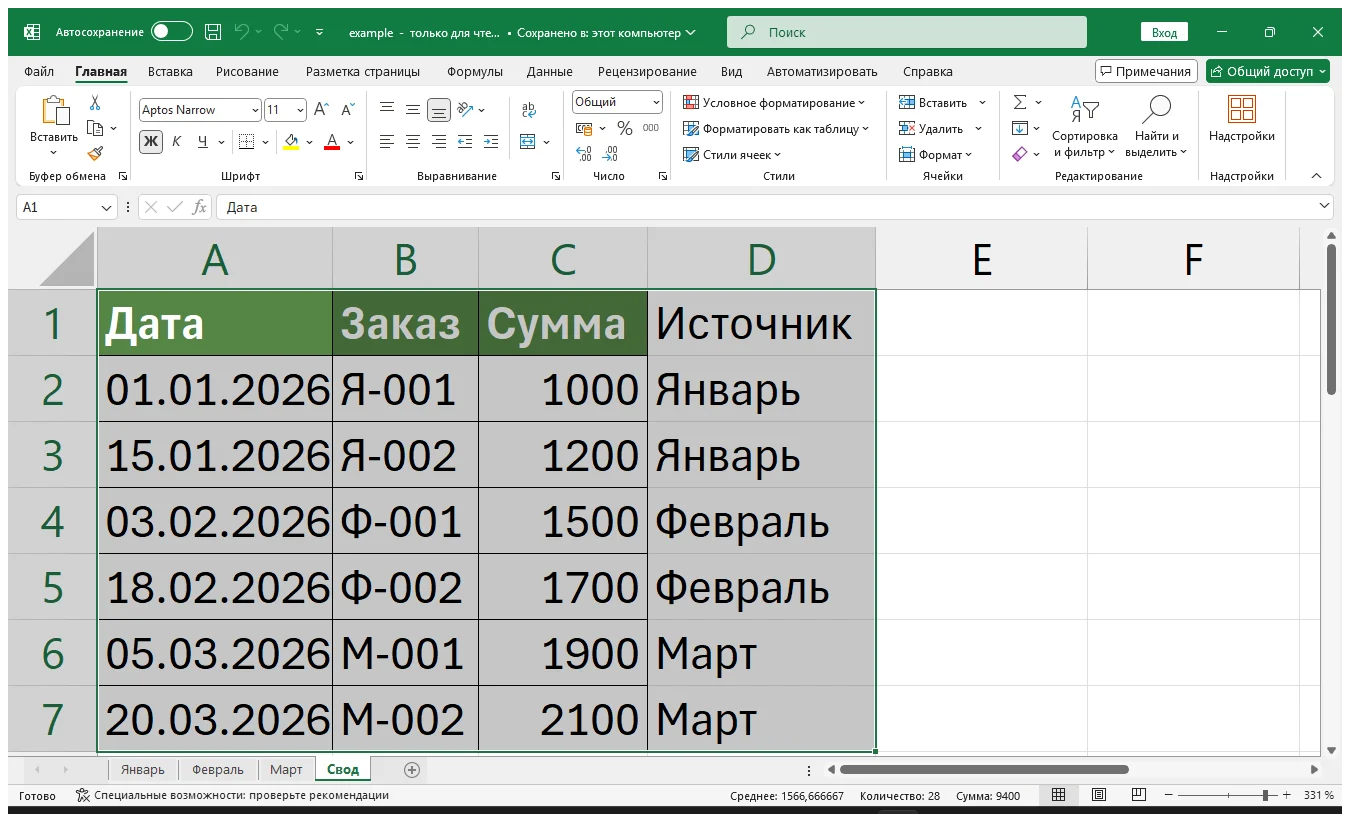Decrease font size with the smaller A icon

coord(348,110)
